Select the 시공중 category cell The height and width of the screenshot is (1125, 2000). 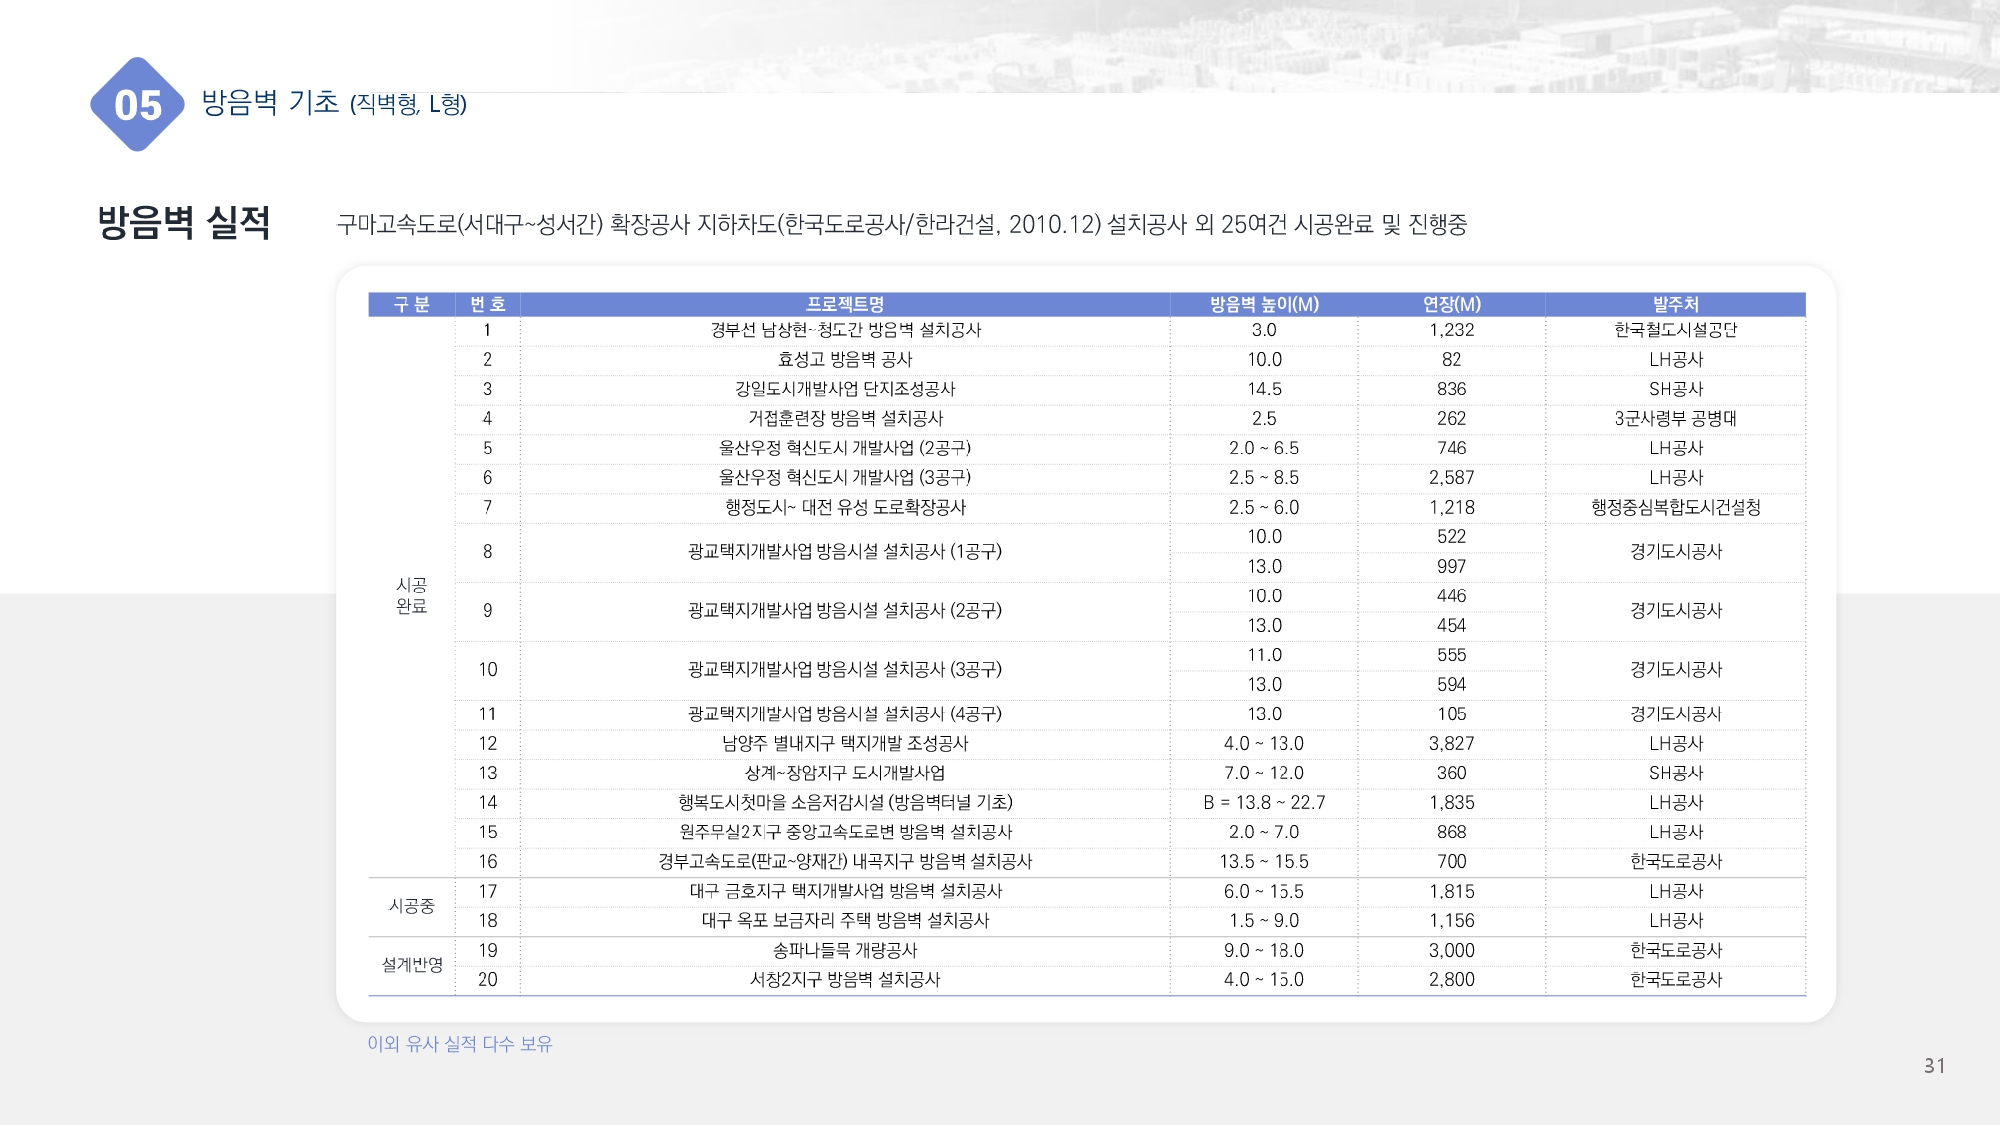coord(411,906)
